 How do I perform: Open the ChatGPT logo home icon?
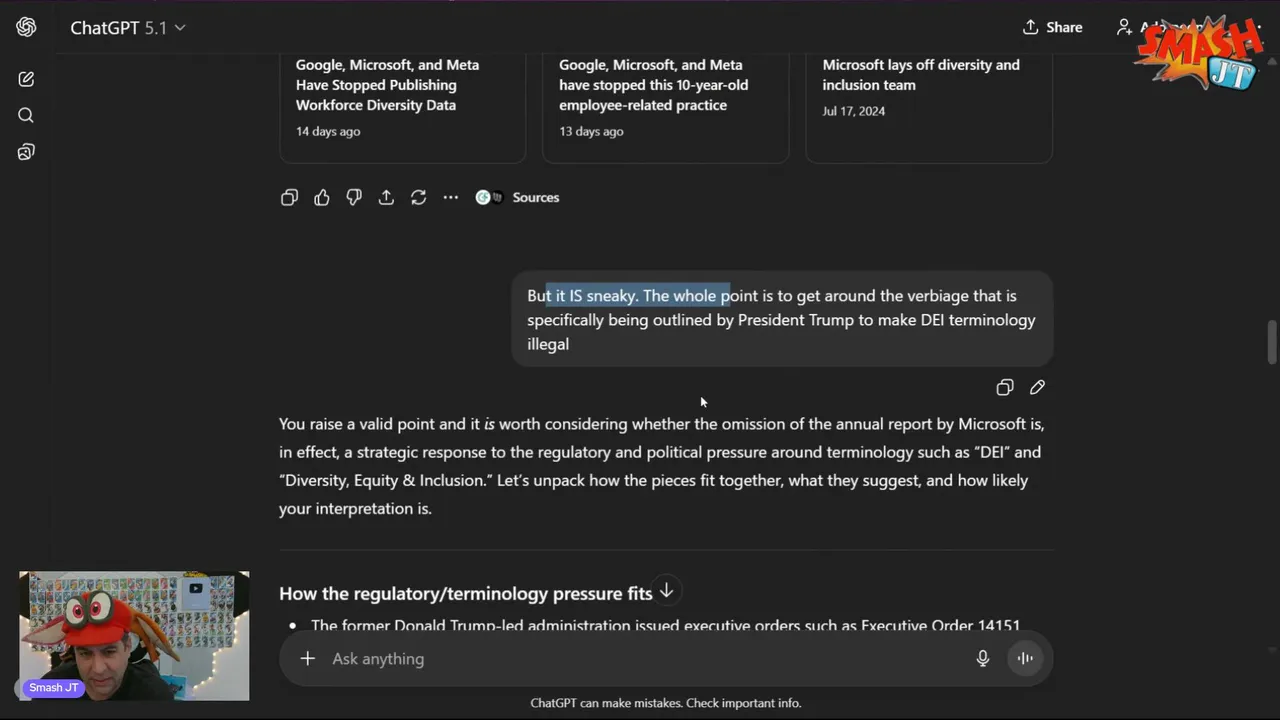[x=26, y=27]
